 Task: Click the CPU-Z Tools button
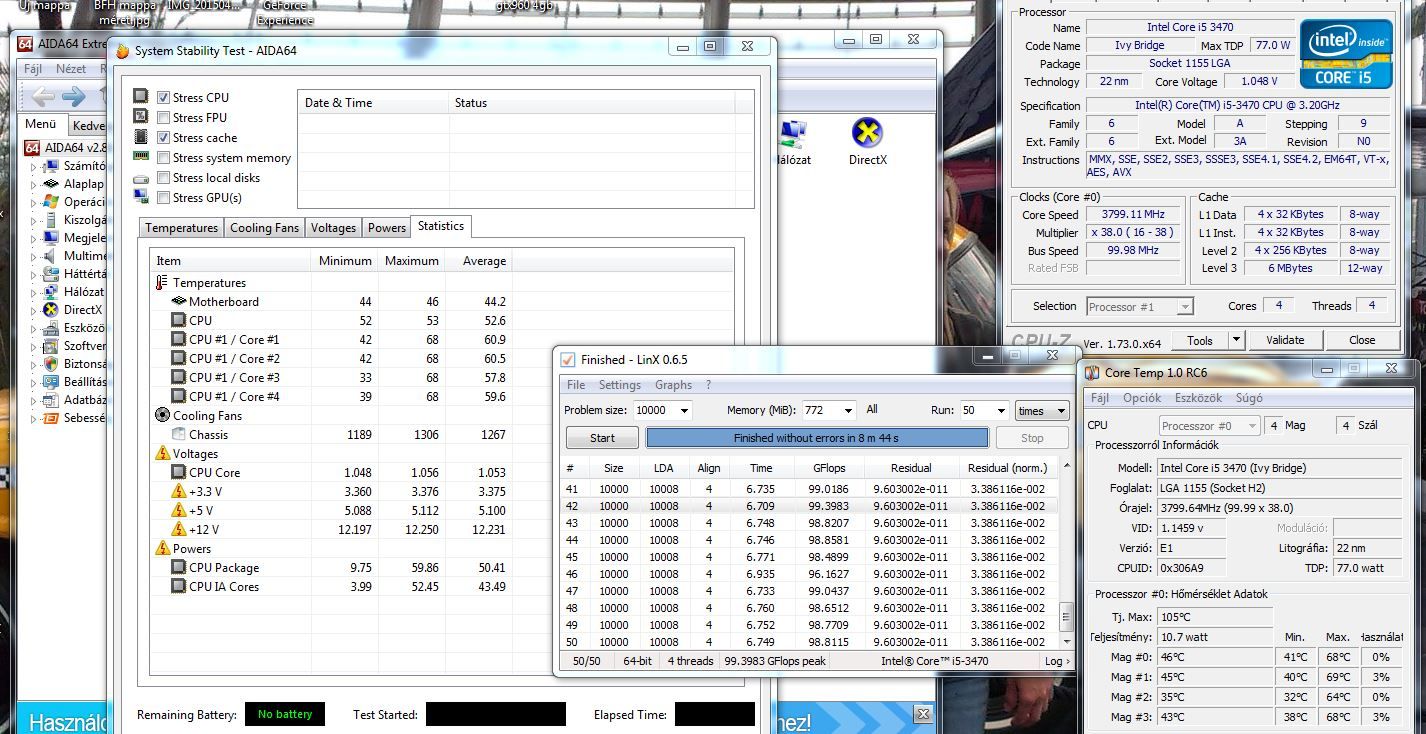pyautogui.click(x=1199, y=340)
